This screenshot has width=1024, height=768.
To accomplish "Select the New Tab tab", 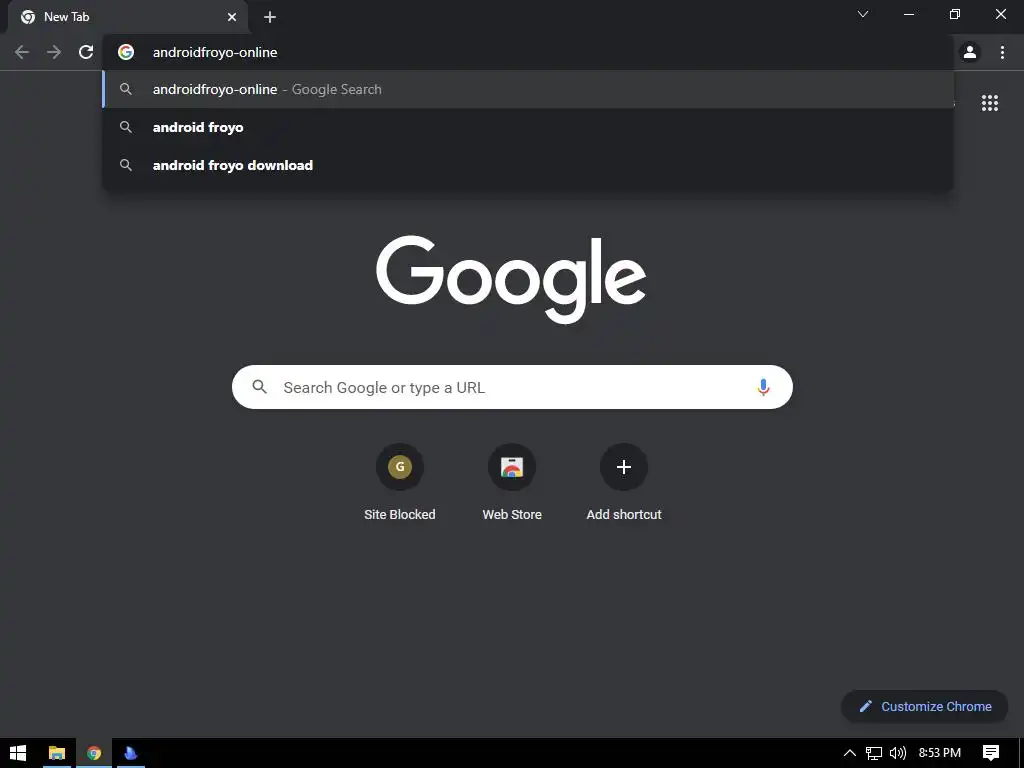I will pyautogui.click(x=128, y=17).
